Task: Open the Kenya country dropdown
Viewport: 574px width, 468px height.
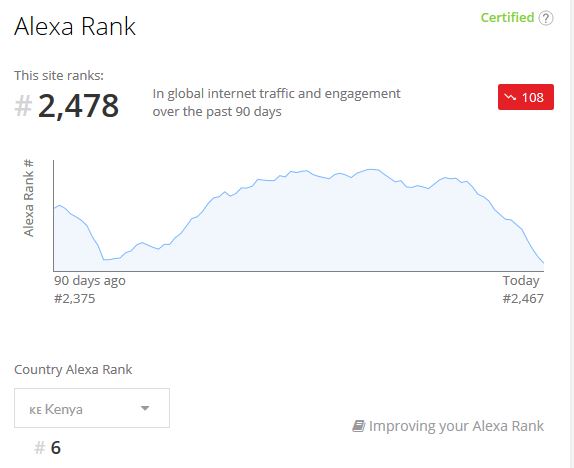Action: 92,408
